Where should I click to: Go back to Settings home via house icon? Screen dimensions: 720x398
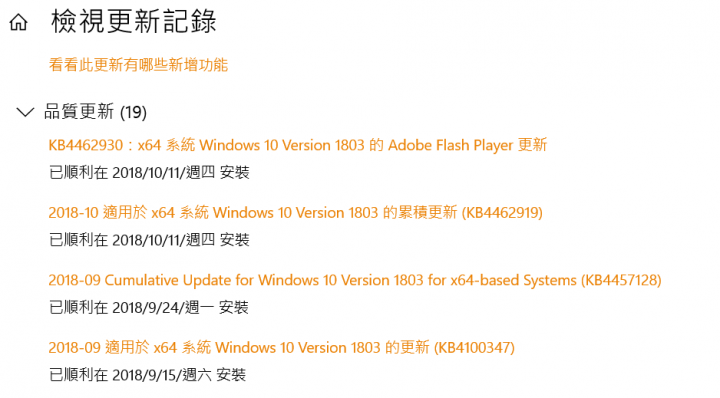[x=18, y=22]
